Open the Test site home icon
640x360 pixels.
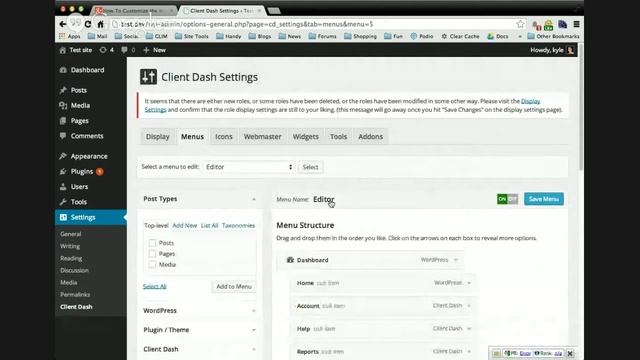[62, 50]
